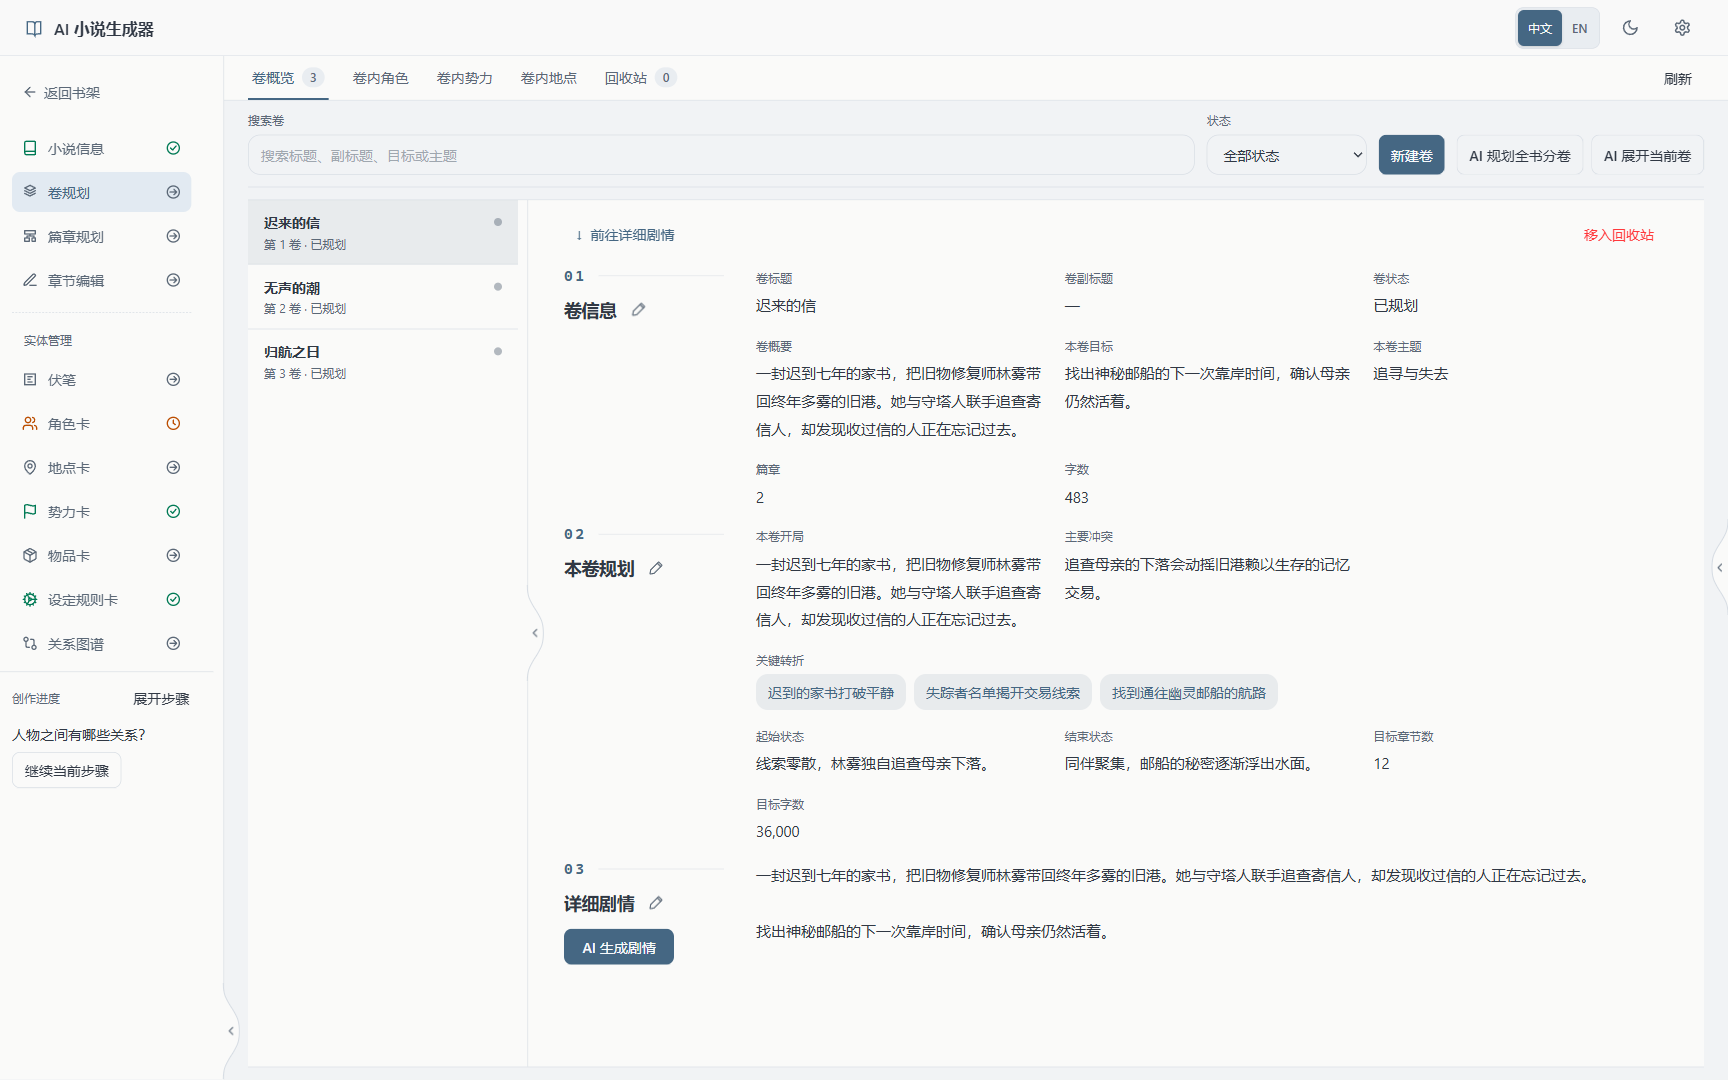This screenshot has width=1728, height=1080.
Task: Switch to 卷内地点 tab
Action: pos(549,78)
